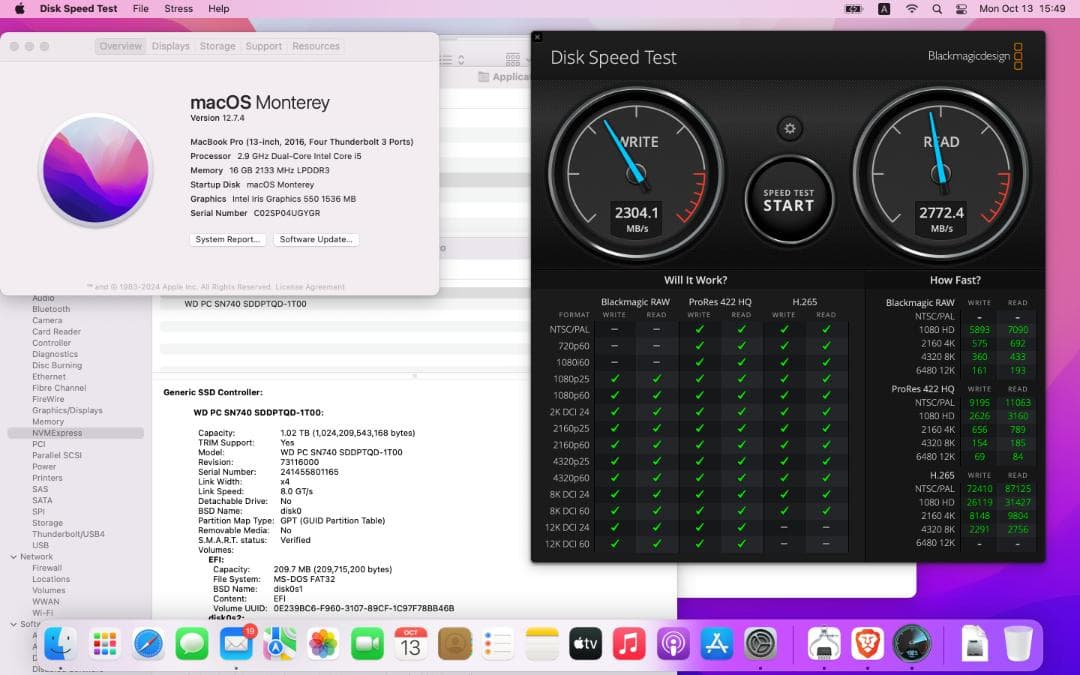Open the battery status menu
Viewport: 1080px width, 675px height.
(x=853, y=9)
